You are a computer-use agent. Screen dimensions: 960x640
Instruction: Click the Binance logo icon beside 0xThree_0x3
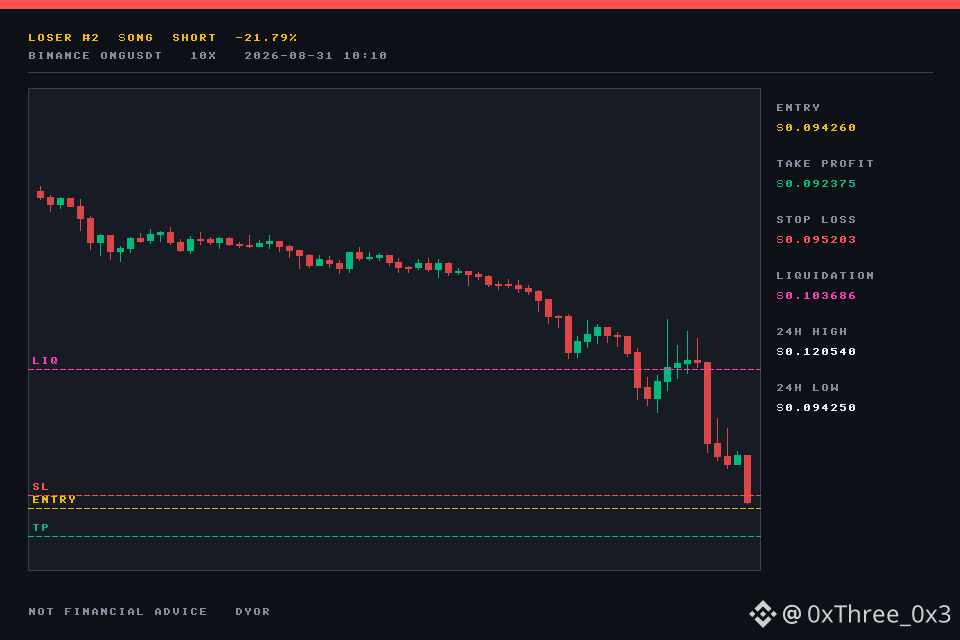click(763, 614)
